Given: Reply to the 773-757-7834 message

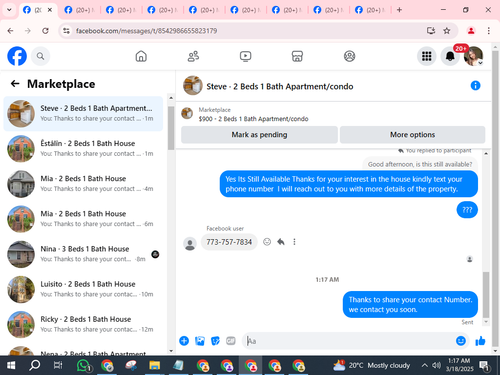Looking at the screenshot, I should pos(281,242).
